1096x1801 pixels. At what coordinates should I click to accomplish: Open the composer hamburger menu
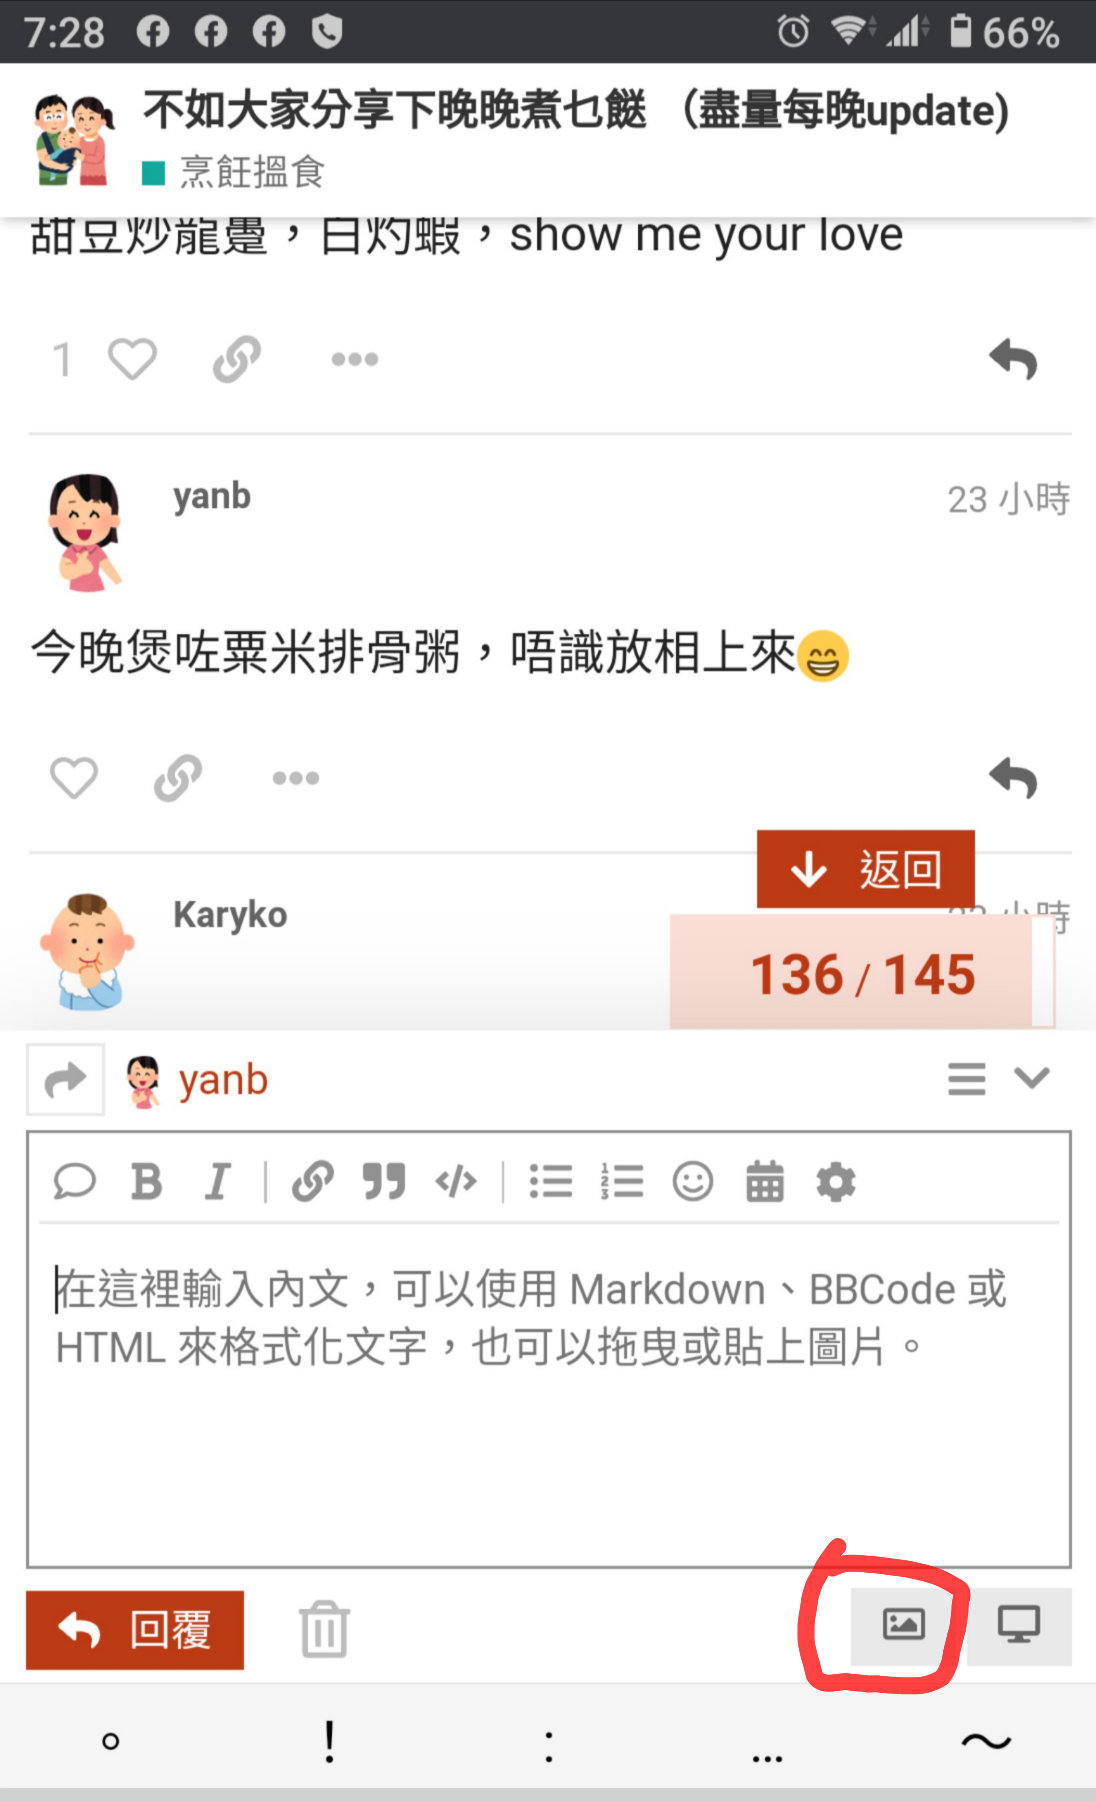point(967,1079)
